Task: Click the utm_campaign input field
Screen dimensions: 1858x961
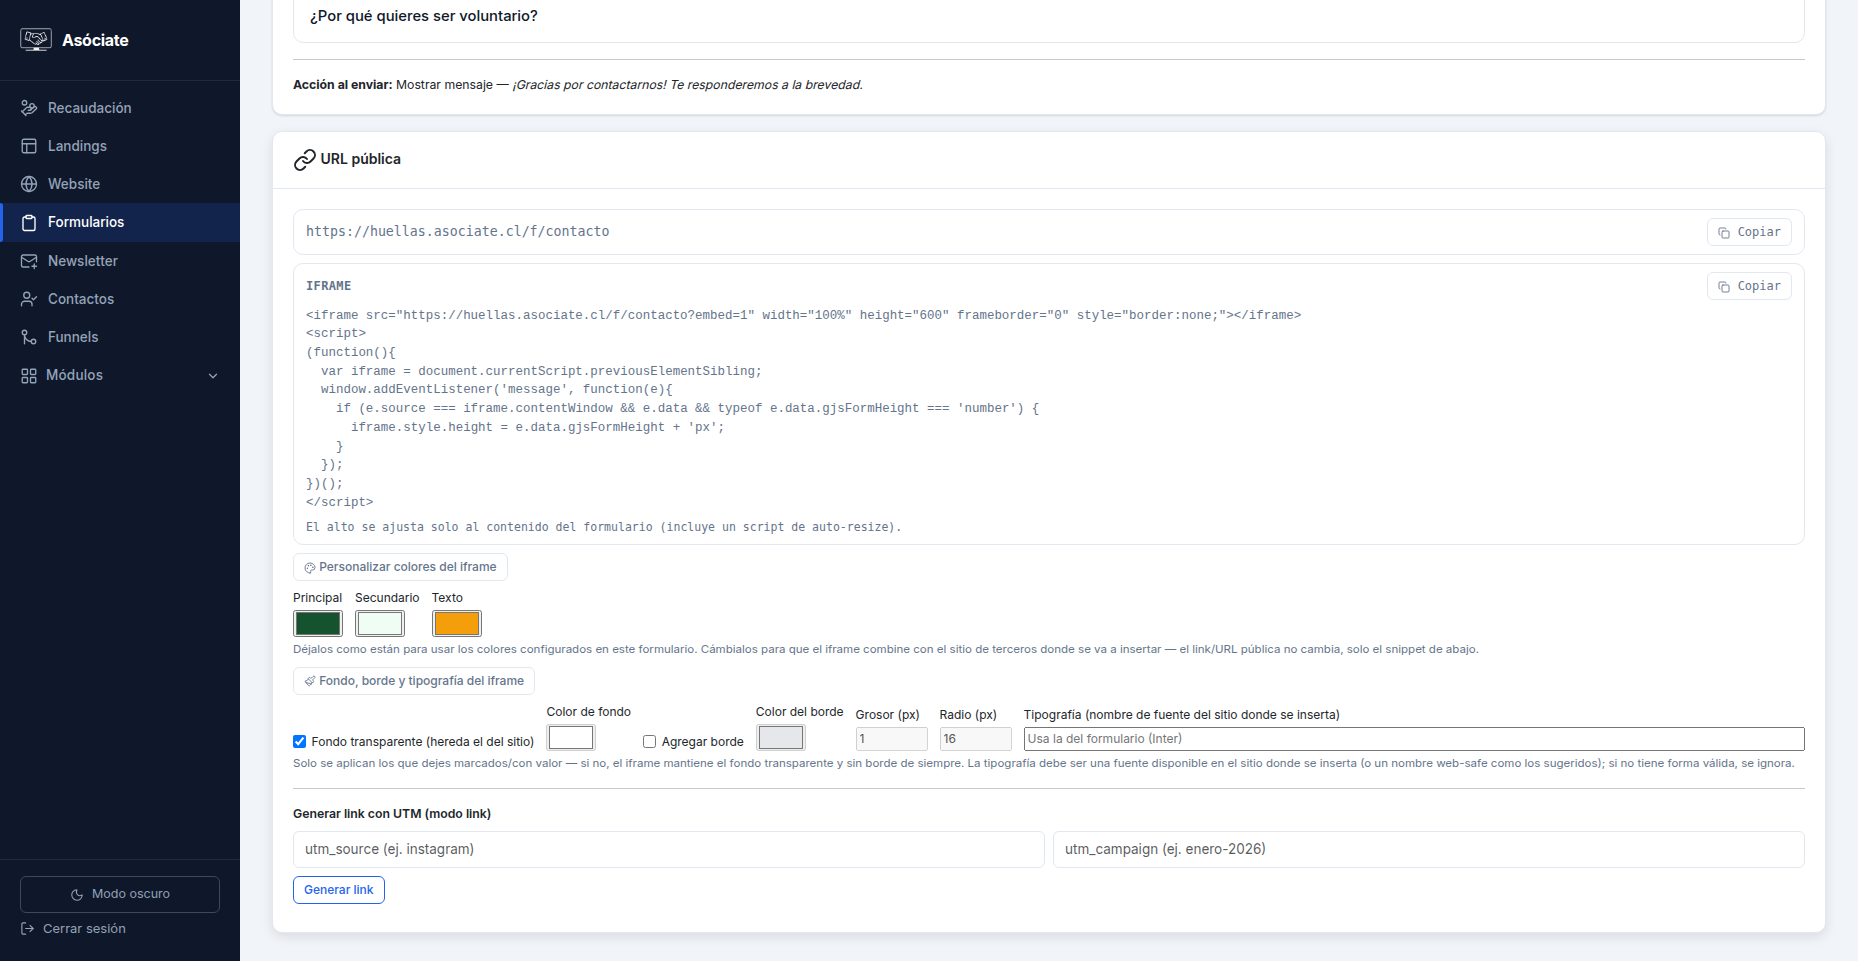Action: coord(1429,850)
